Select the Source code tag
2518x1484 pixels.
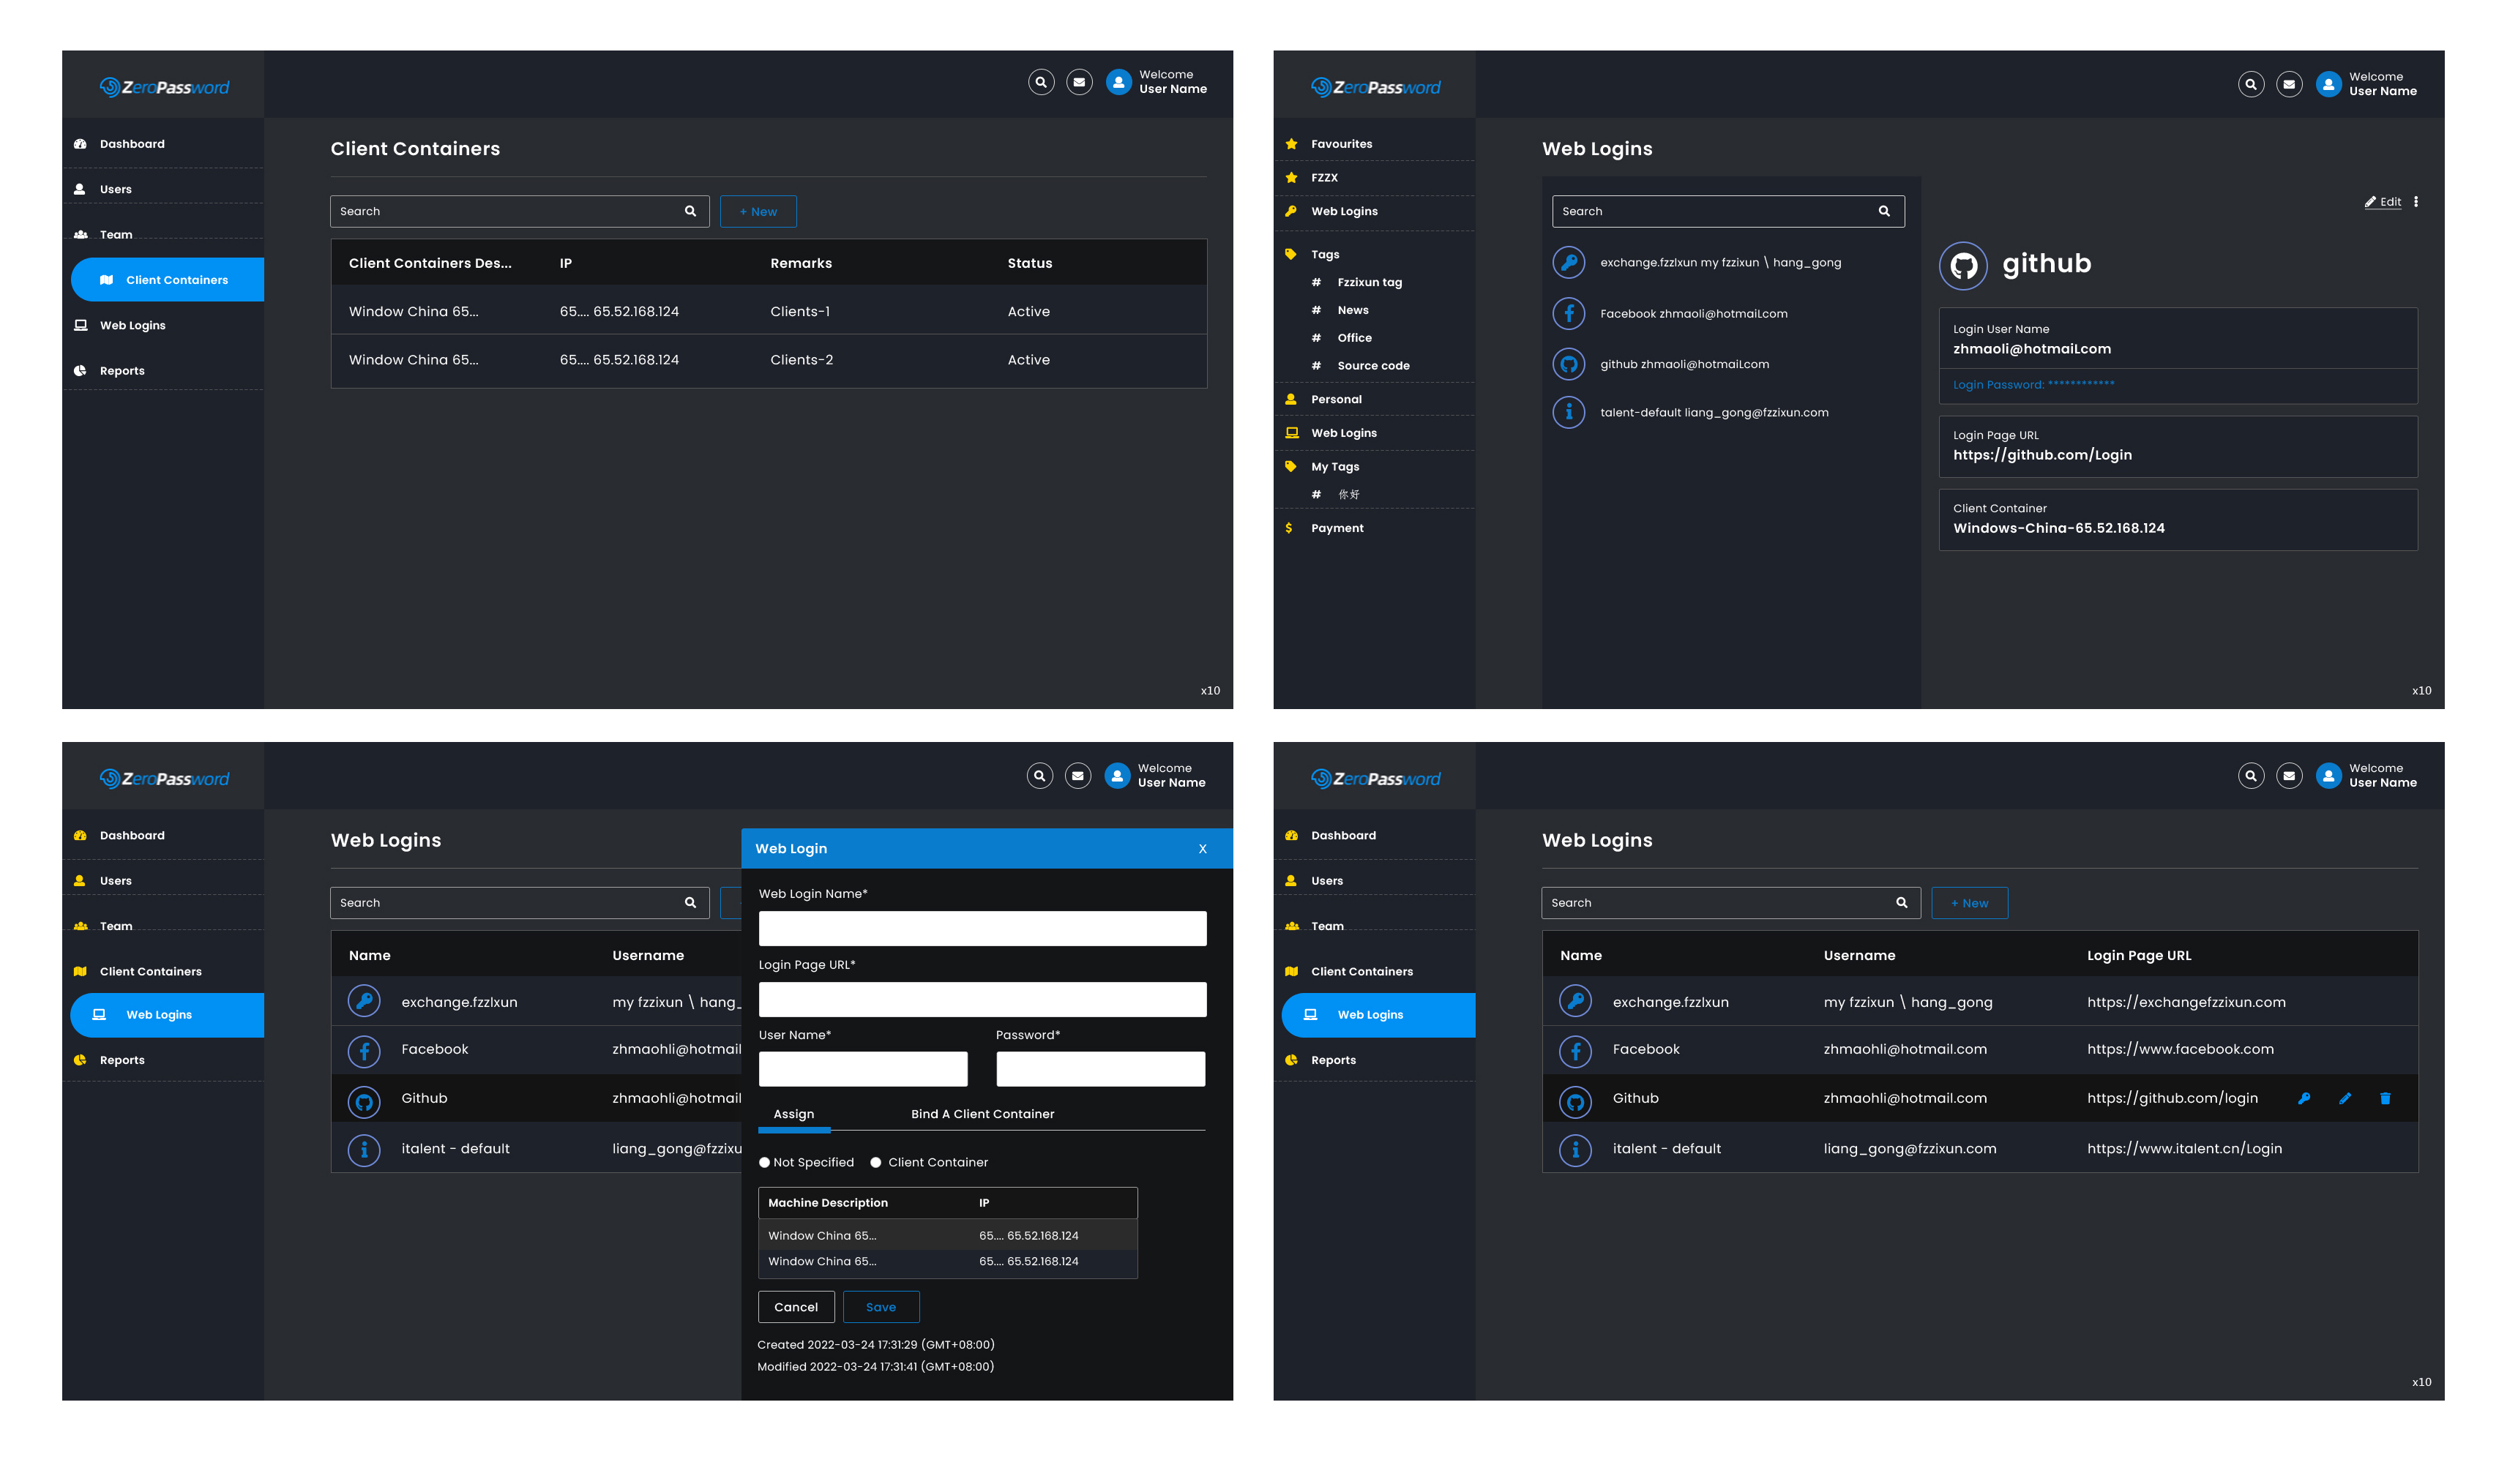(x=1373, y=366)
